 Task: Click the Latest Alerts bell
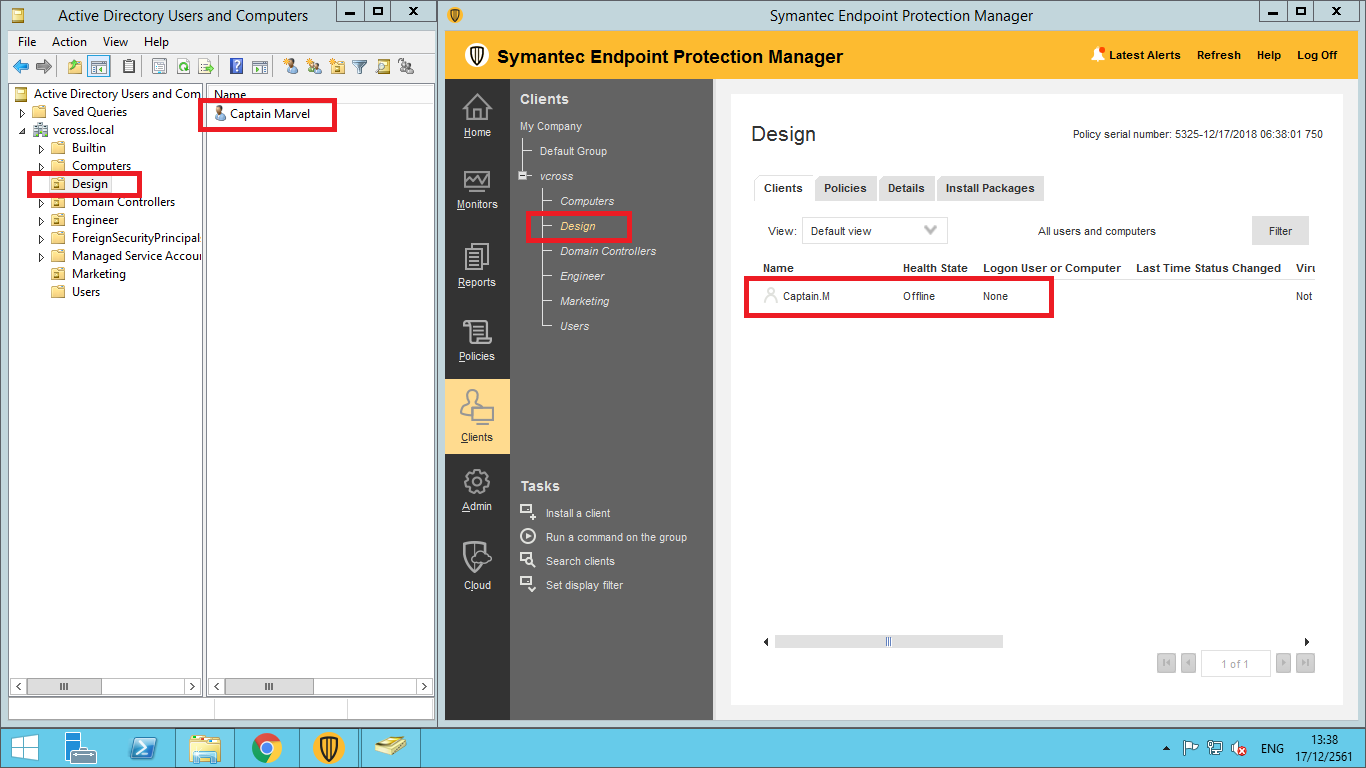pos(1099,55)
